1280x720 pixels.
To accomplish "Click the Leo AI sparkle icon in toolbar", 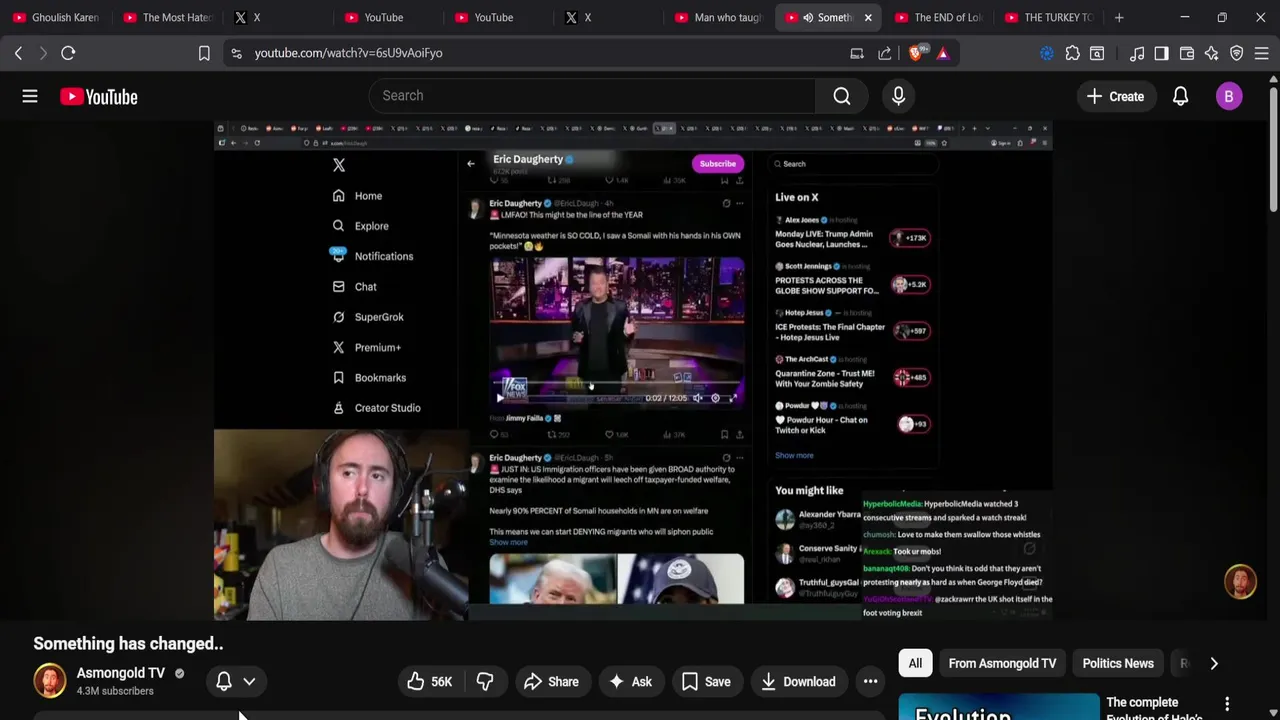I will (1212, 53).
